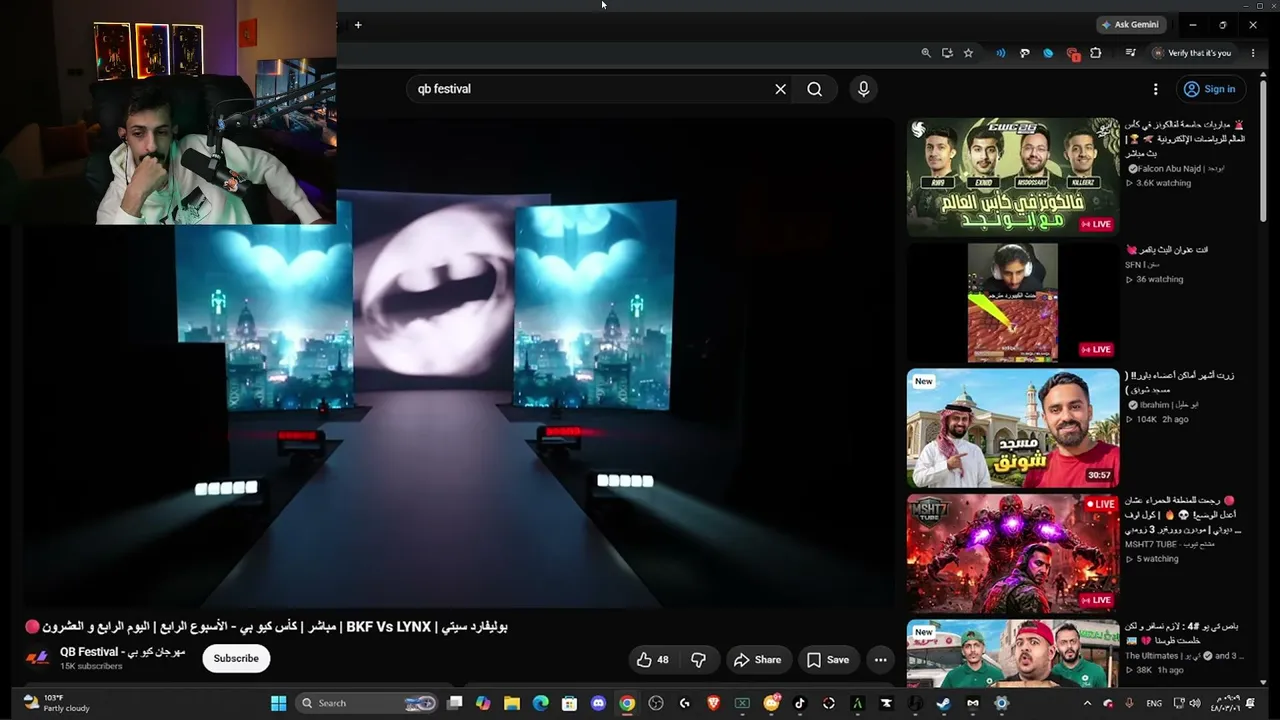The image size is (1280, 720).
Task: Switch the ENG input language indicator
Action: click(1154, 703)
